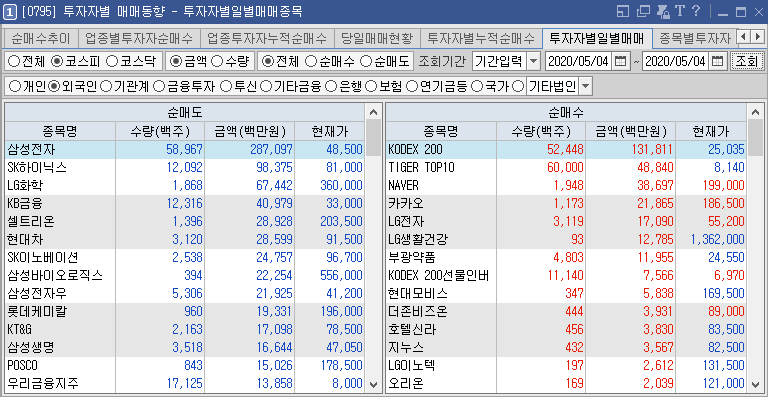This screenshot has width=768, height=397.
Task: Select the KODEX 200선물인버 row
Action: [x=566, y=275]
